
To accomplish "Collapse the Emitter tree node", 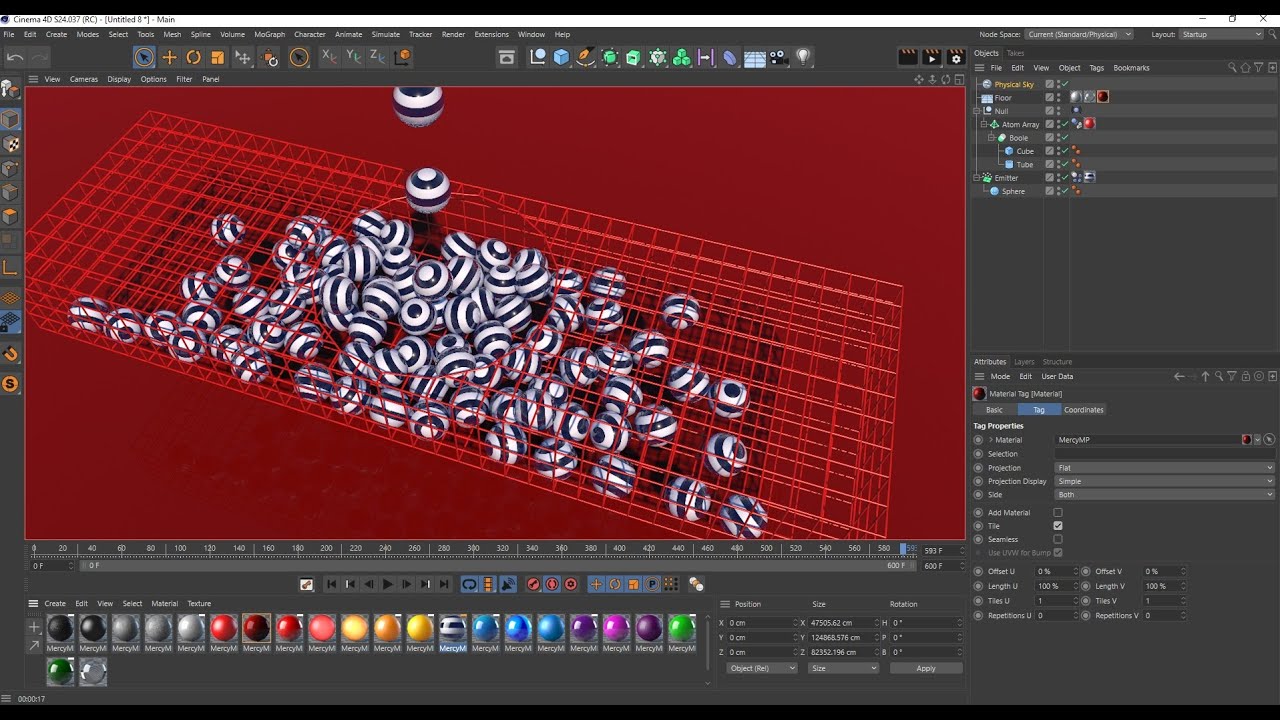I will [x=977, y=178].
